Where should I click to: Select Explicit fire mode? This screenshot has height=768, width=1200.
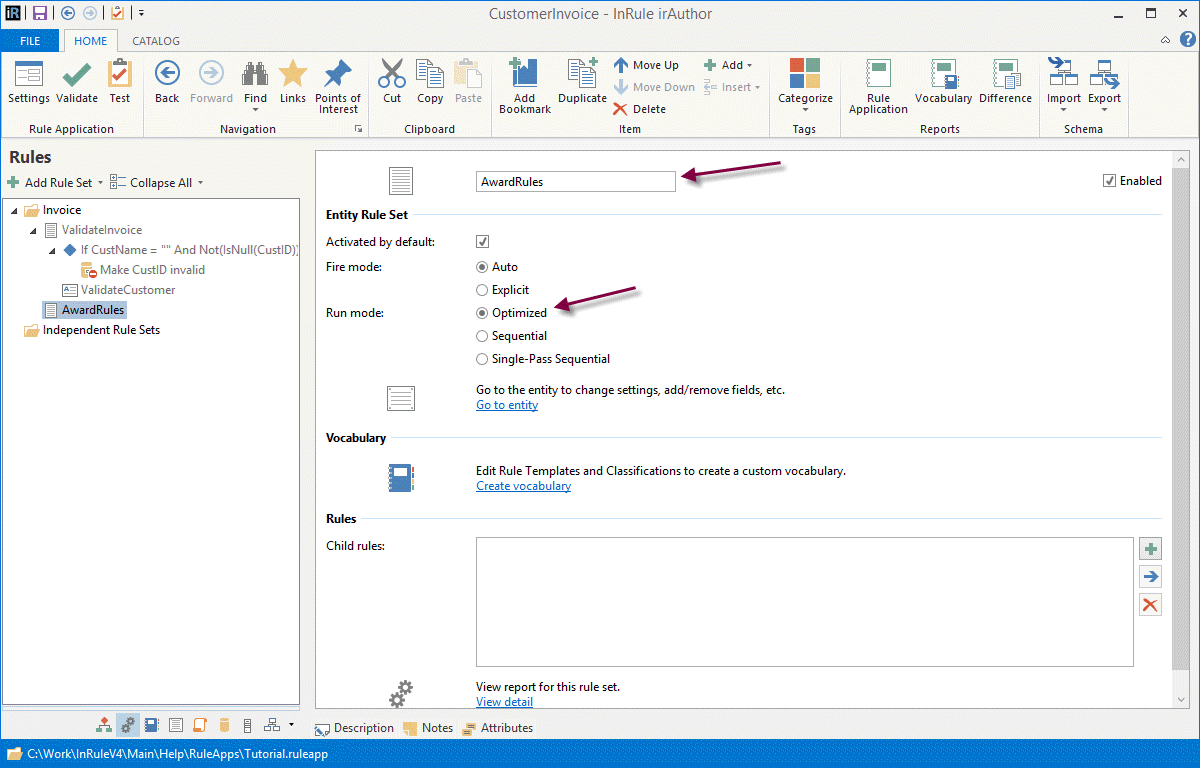pyautogui.click(x=482, y=290)
